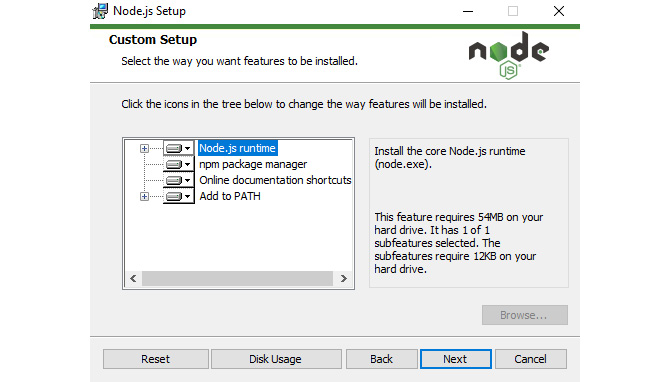Expand the Node.js runtime tree node
This screenshot has width=670, height=382.
(x=144, y=148)
